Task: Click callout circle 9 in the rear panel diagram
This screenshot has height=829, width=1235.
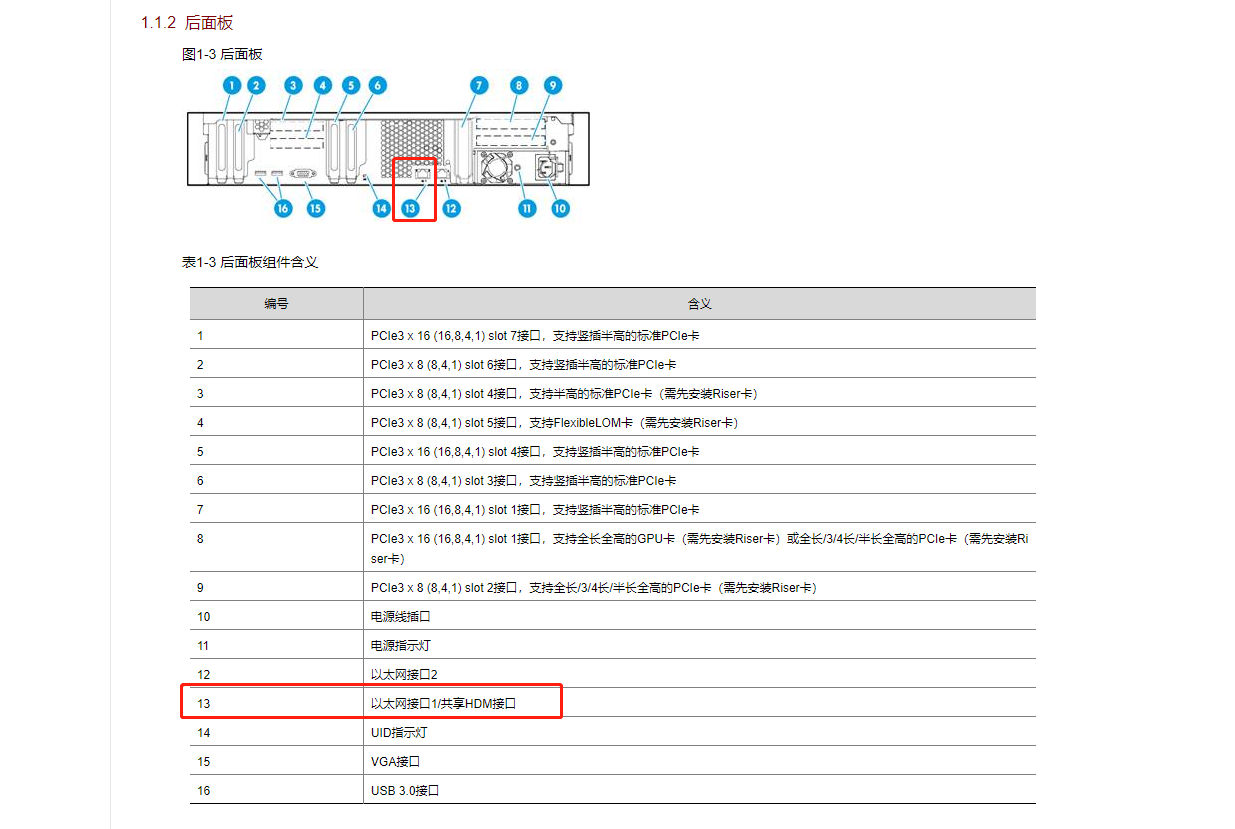Action: coord(553,86)
